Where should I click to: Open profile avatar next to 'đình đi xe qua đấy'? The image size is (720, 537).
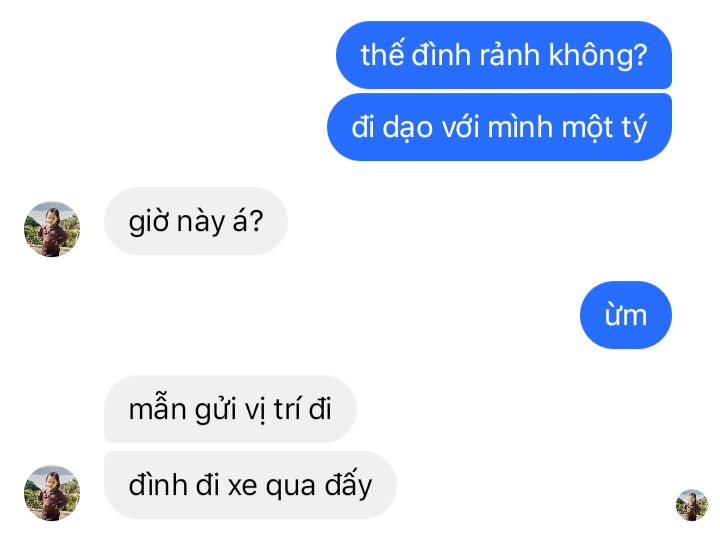coord(52,493)
